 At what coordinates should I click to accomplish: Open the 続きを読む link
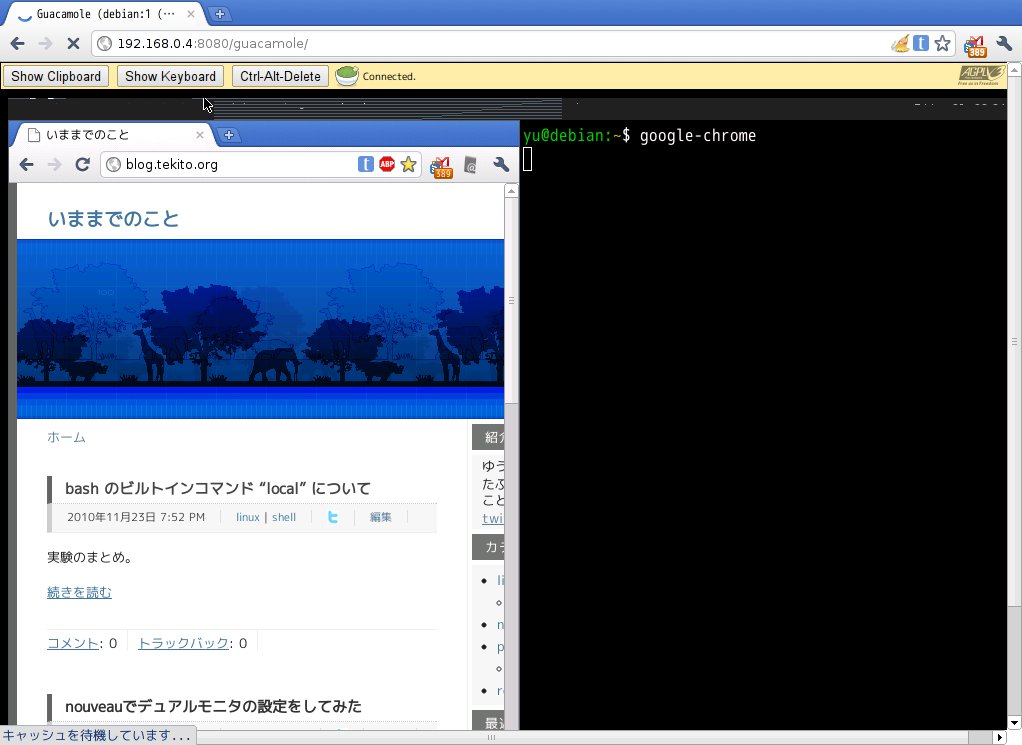[80, 592]
